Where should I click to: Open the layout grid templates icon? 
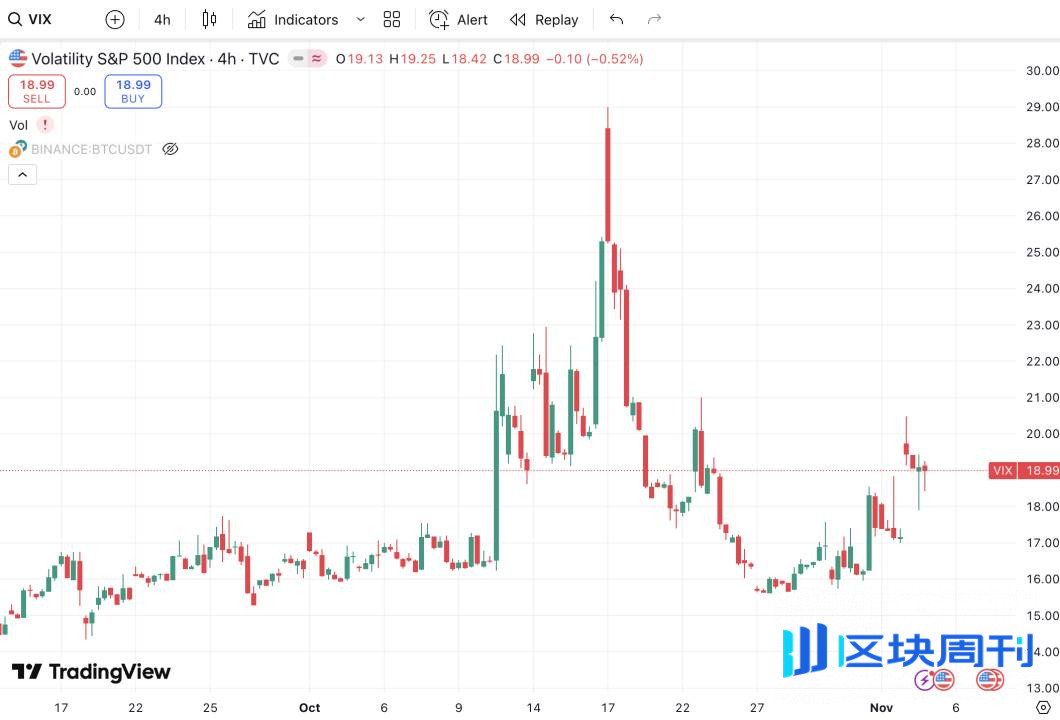click(x=392, y=19)
